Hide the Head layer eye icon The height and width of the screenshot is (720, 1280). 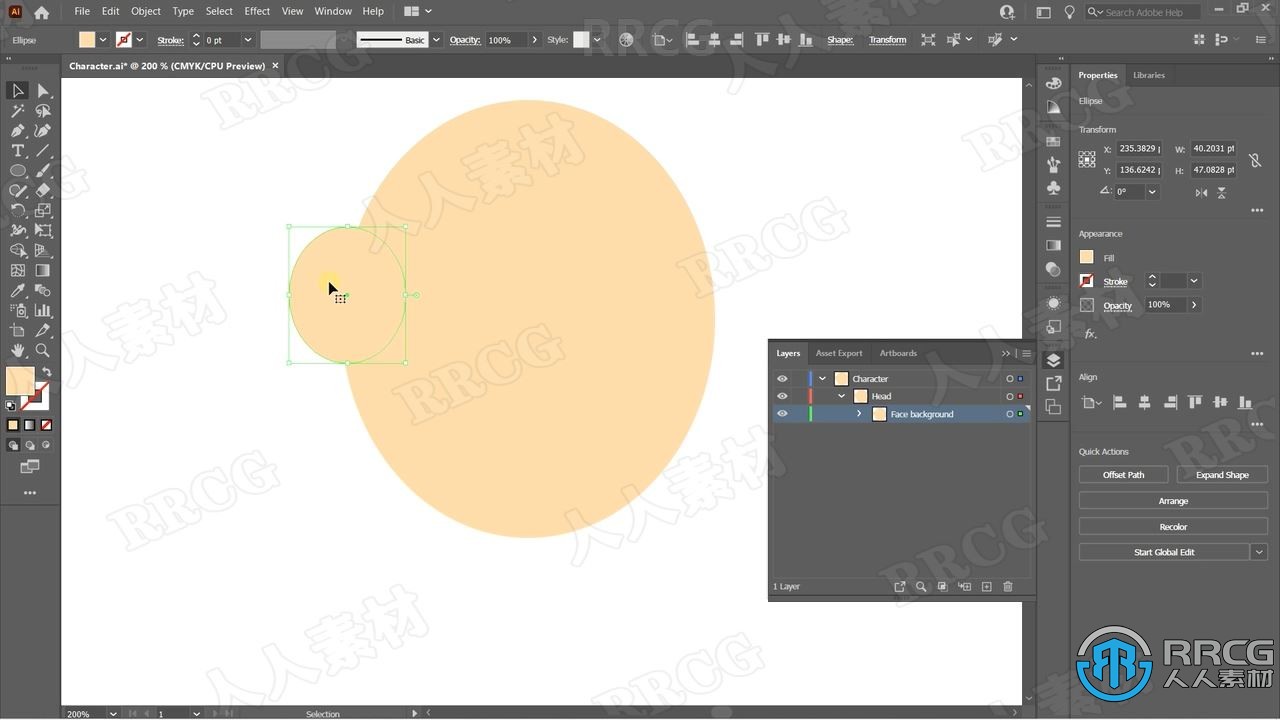pos(782,397)
